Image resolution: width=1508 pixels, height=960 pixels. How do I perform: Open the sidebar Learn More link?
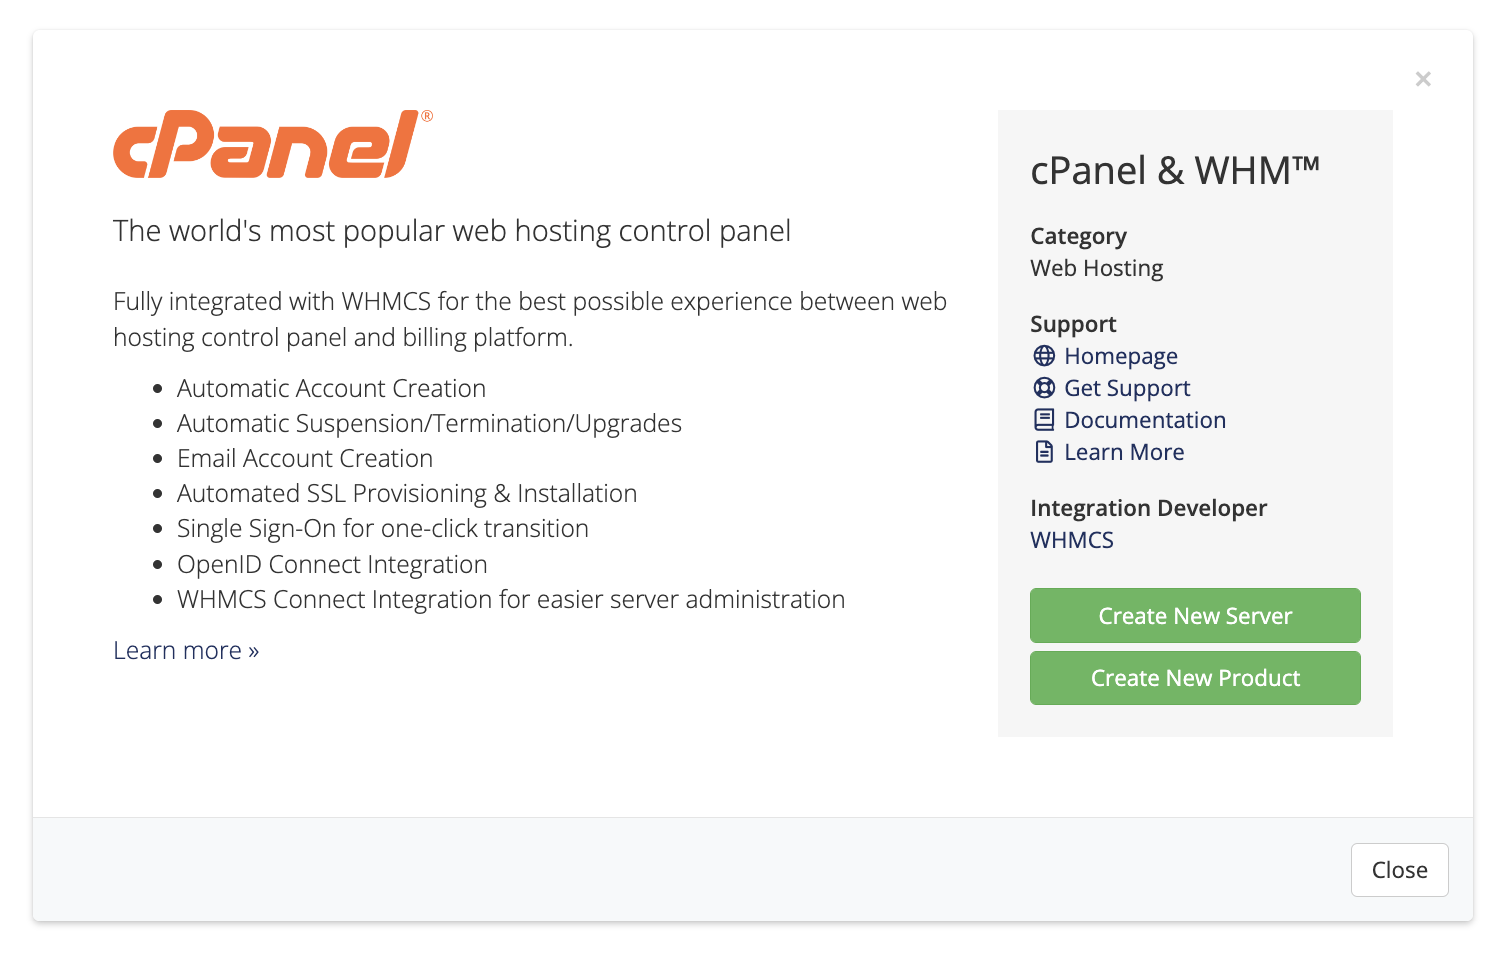click(1124, 452)
